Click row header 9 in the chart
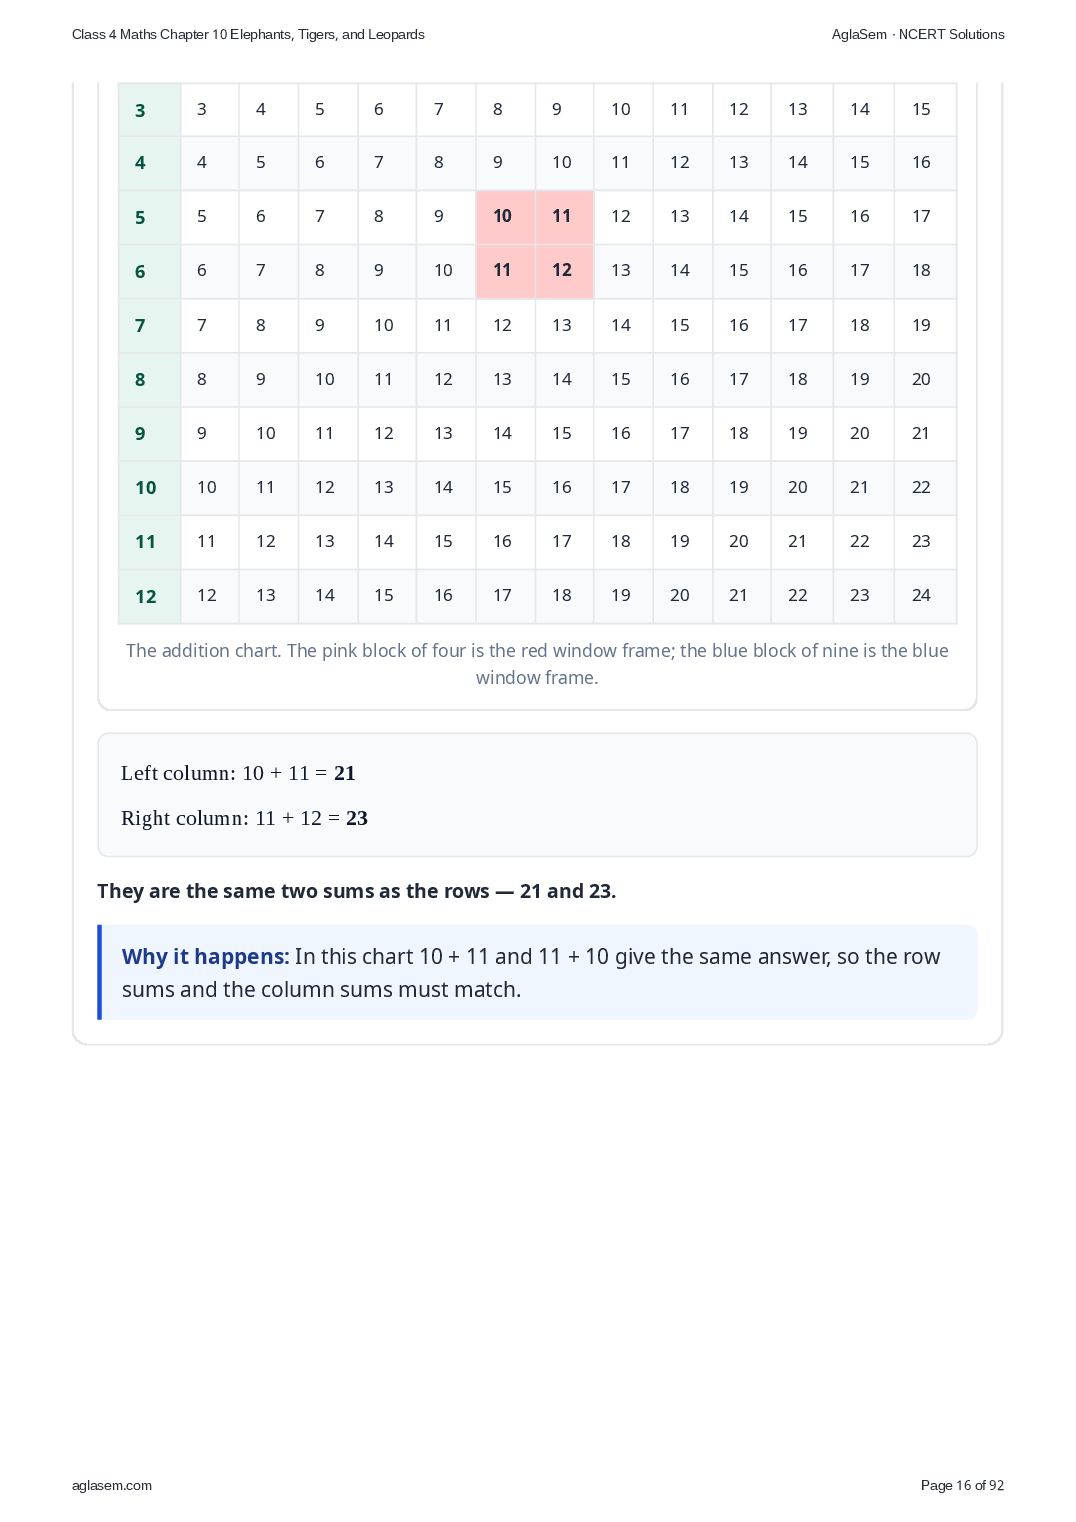This screenshot has height=1522, width=1076. 149,434
